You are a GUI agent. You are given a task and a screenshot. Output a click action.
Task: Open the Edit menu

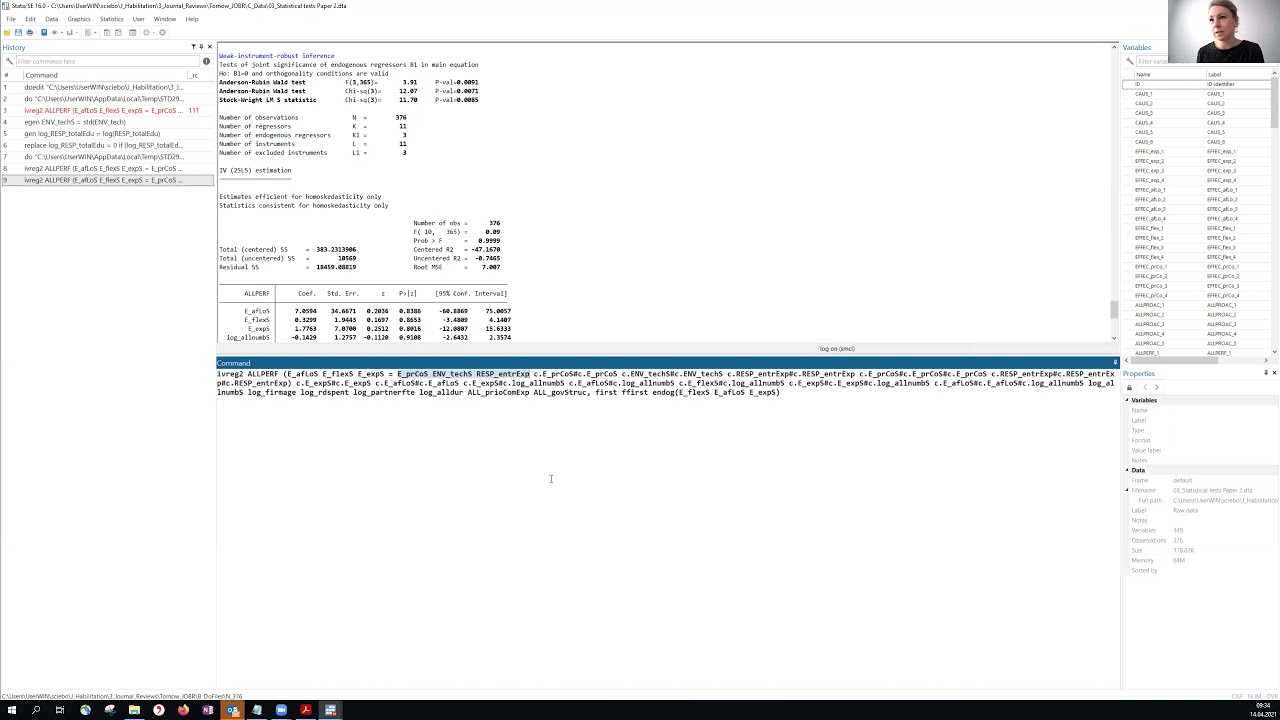pyautogui.click(x=30, y=19)
